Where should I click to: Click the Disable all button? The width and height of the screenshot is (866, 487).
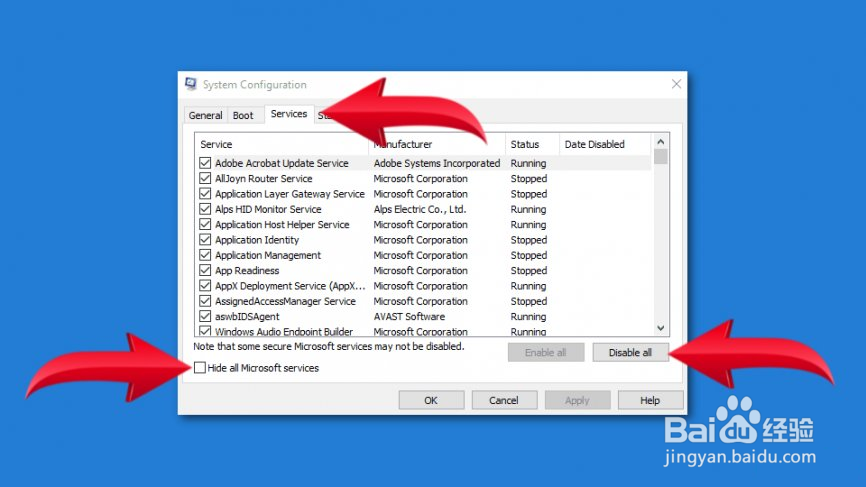coord(630,352)
